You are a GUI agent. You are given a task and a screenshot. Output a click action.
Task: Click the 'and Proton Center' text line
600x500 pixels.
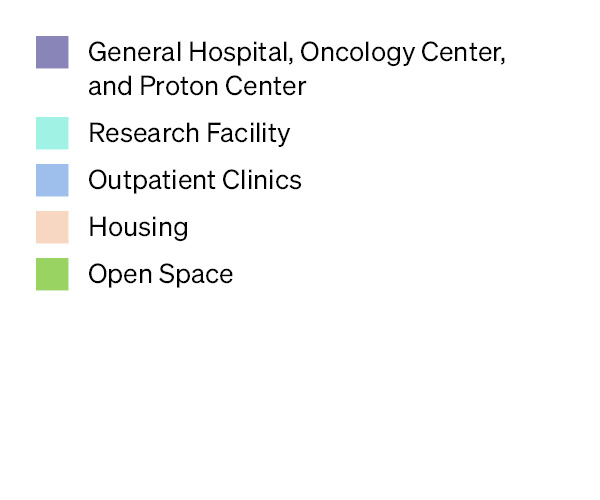point(197,87)
